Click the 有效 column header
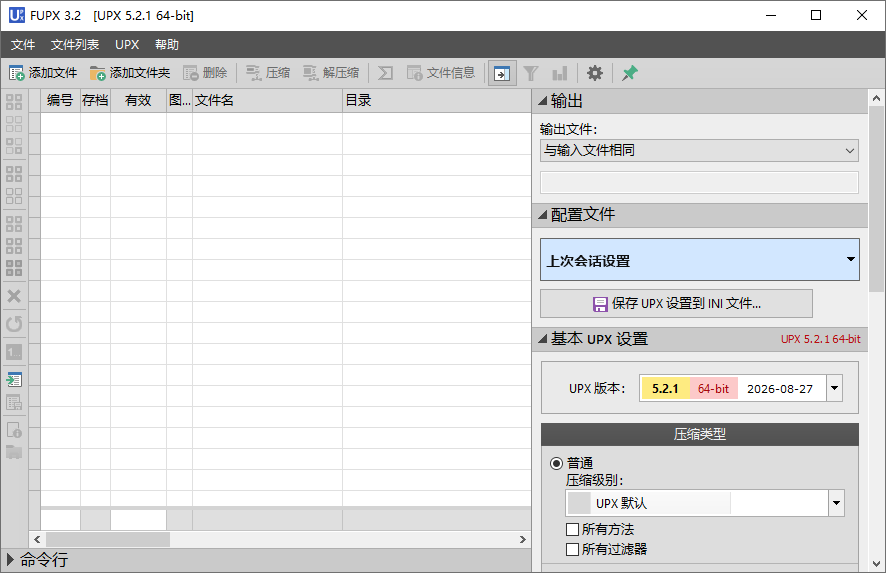Image resolution: width=886 pixels, height=573 pixels. click(138, 101)
